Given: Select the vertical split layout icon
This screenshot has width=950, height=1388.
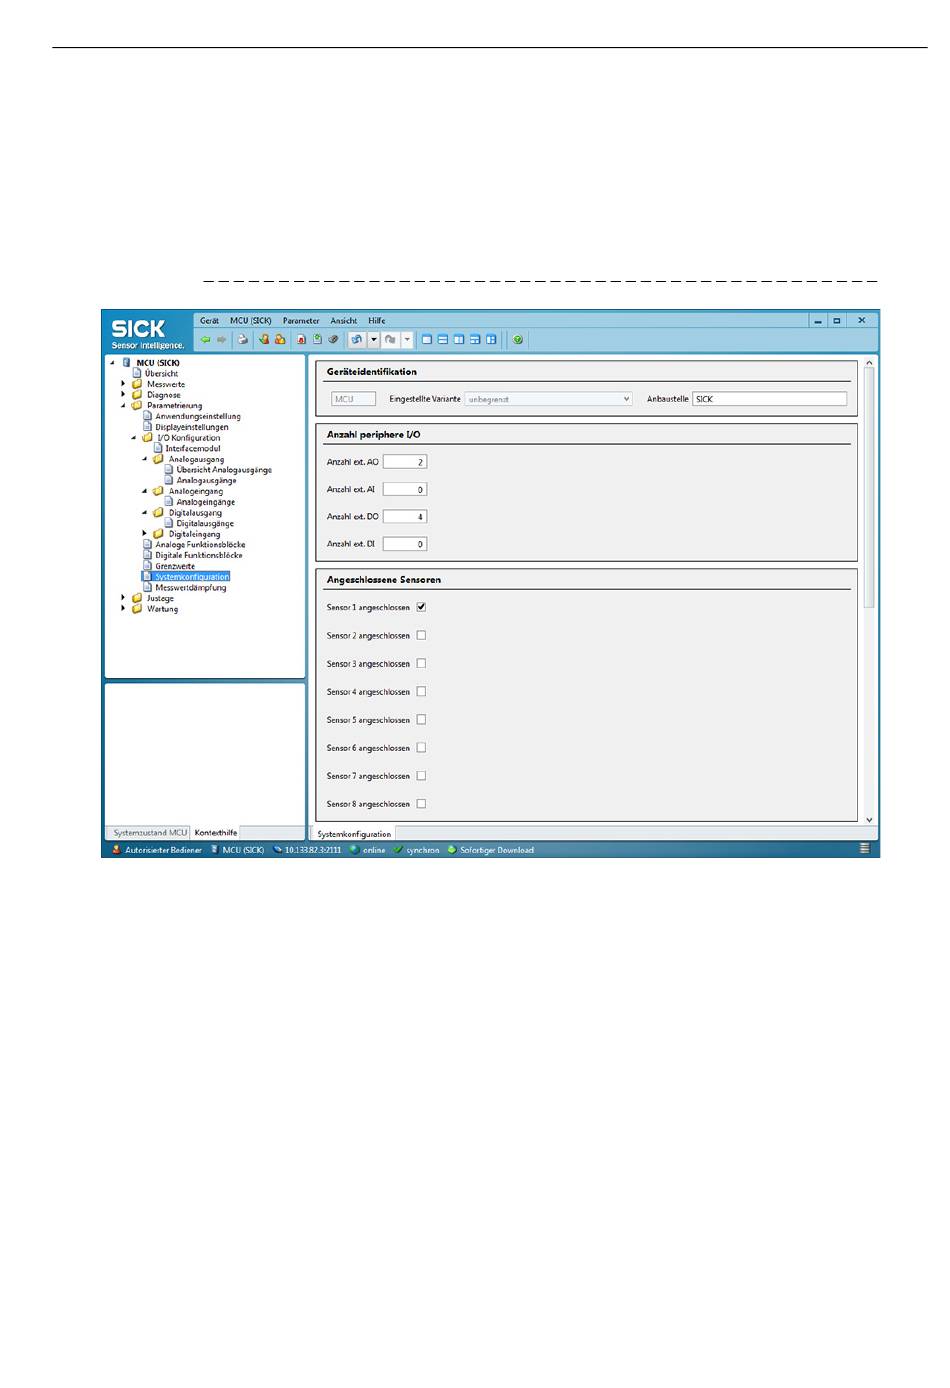Looking at the screenshot, I should [x=459, y=340].
